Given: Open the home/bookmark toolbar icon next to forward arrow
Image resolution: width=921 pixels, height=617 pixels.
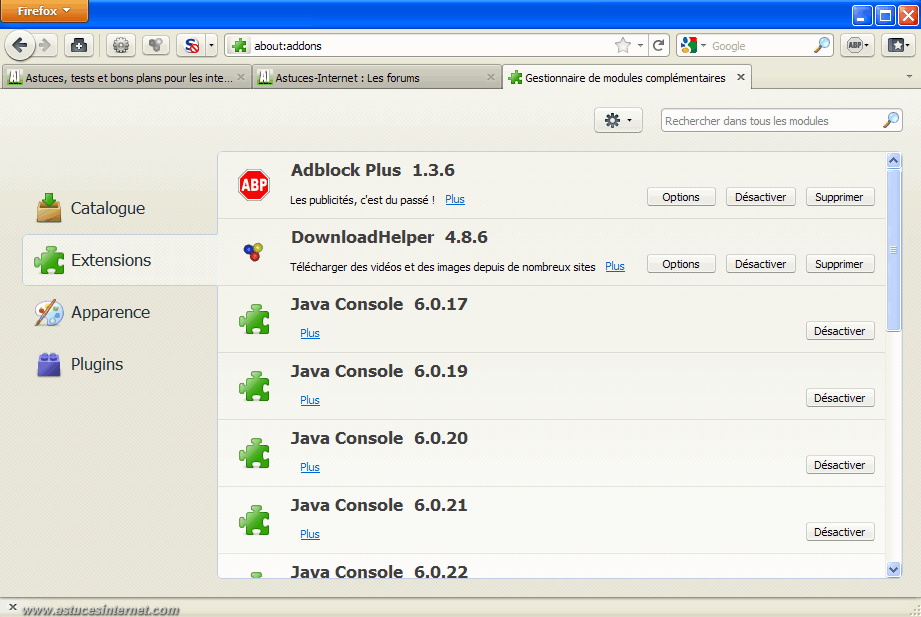Looking at the screenshot, I should tap(79, 45).
